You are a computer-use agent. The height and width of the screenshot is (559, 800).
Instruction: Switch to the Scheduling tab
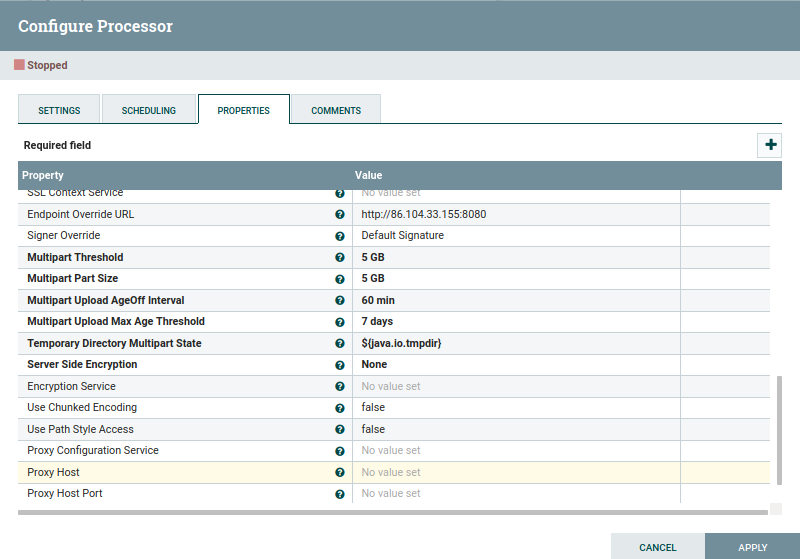[149, 110]
